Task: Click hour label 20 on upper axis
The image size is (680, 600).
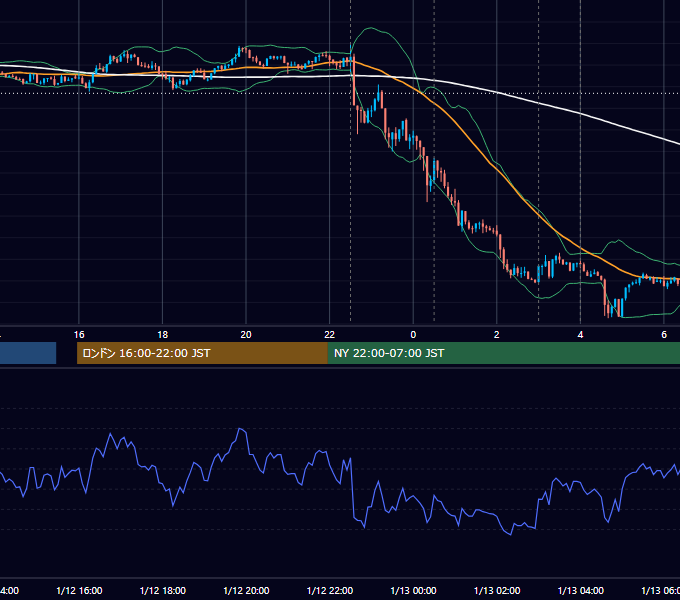Action: (x=246, y=335)
